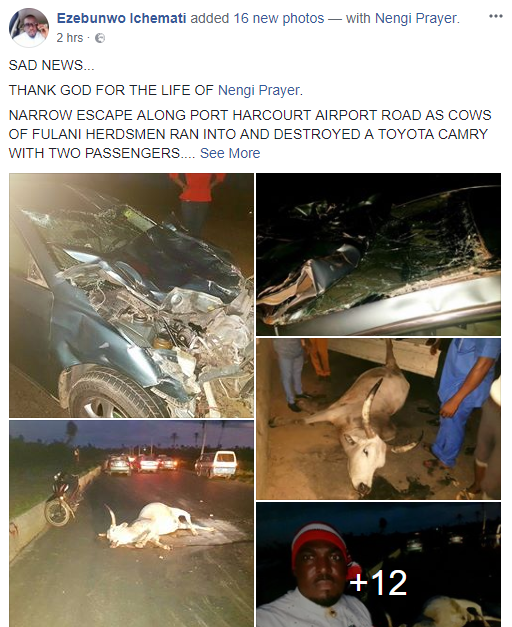This screenshot has width=512, height=627.
Task: Click the public audience globe icon
Action: pos(100,38)
